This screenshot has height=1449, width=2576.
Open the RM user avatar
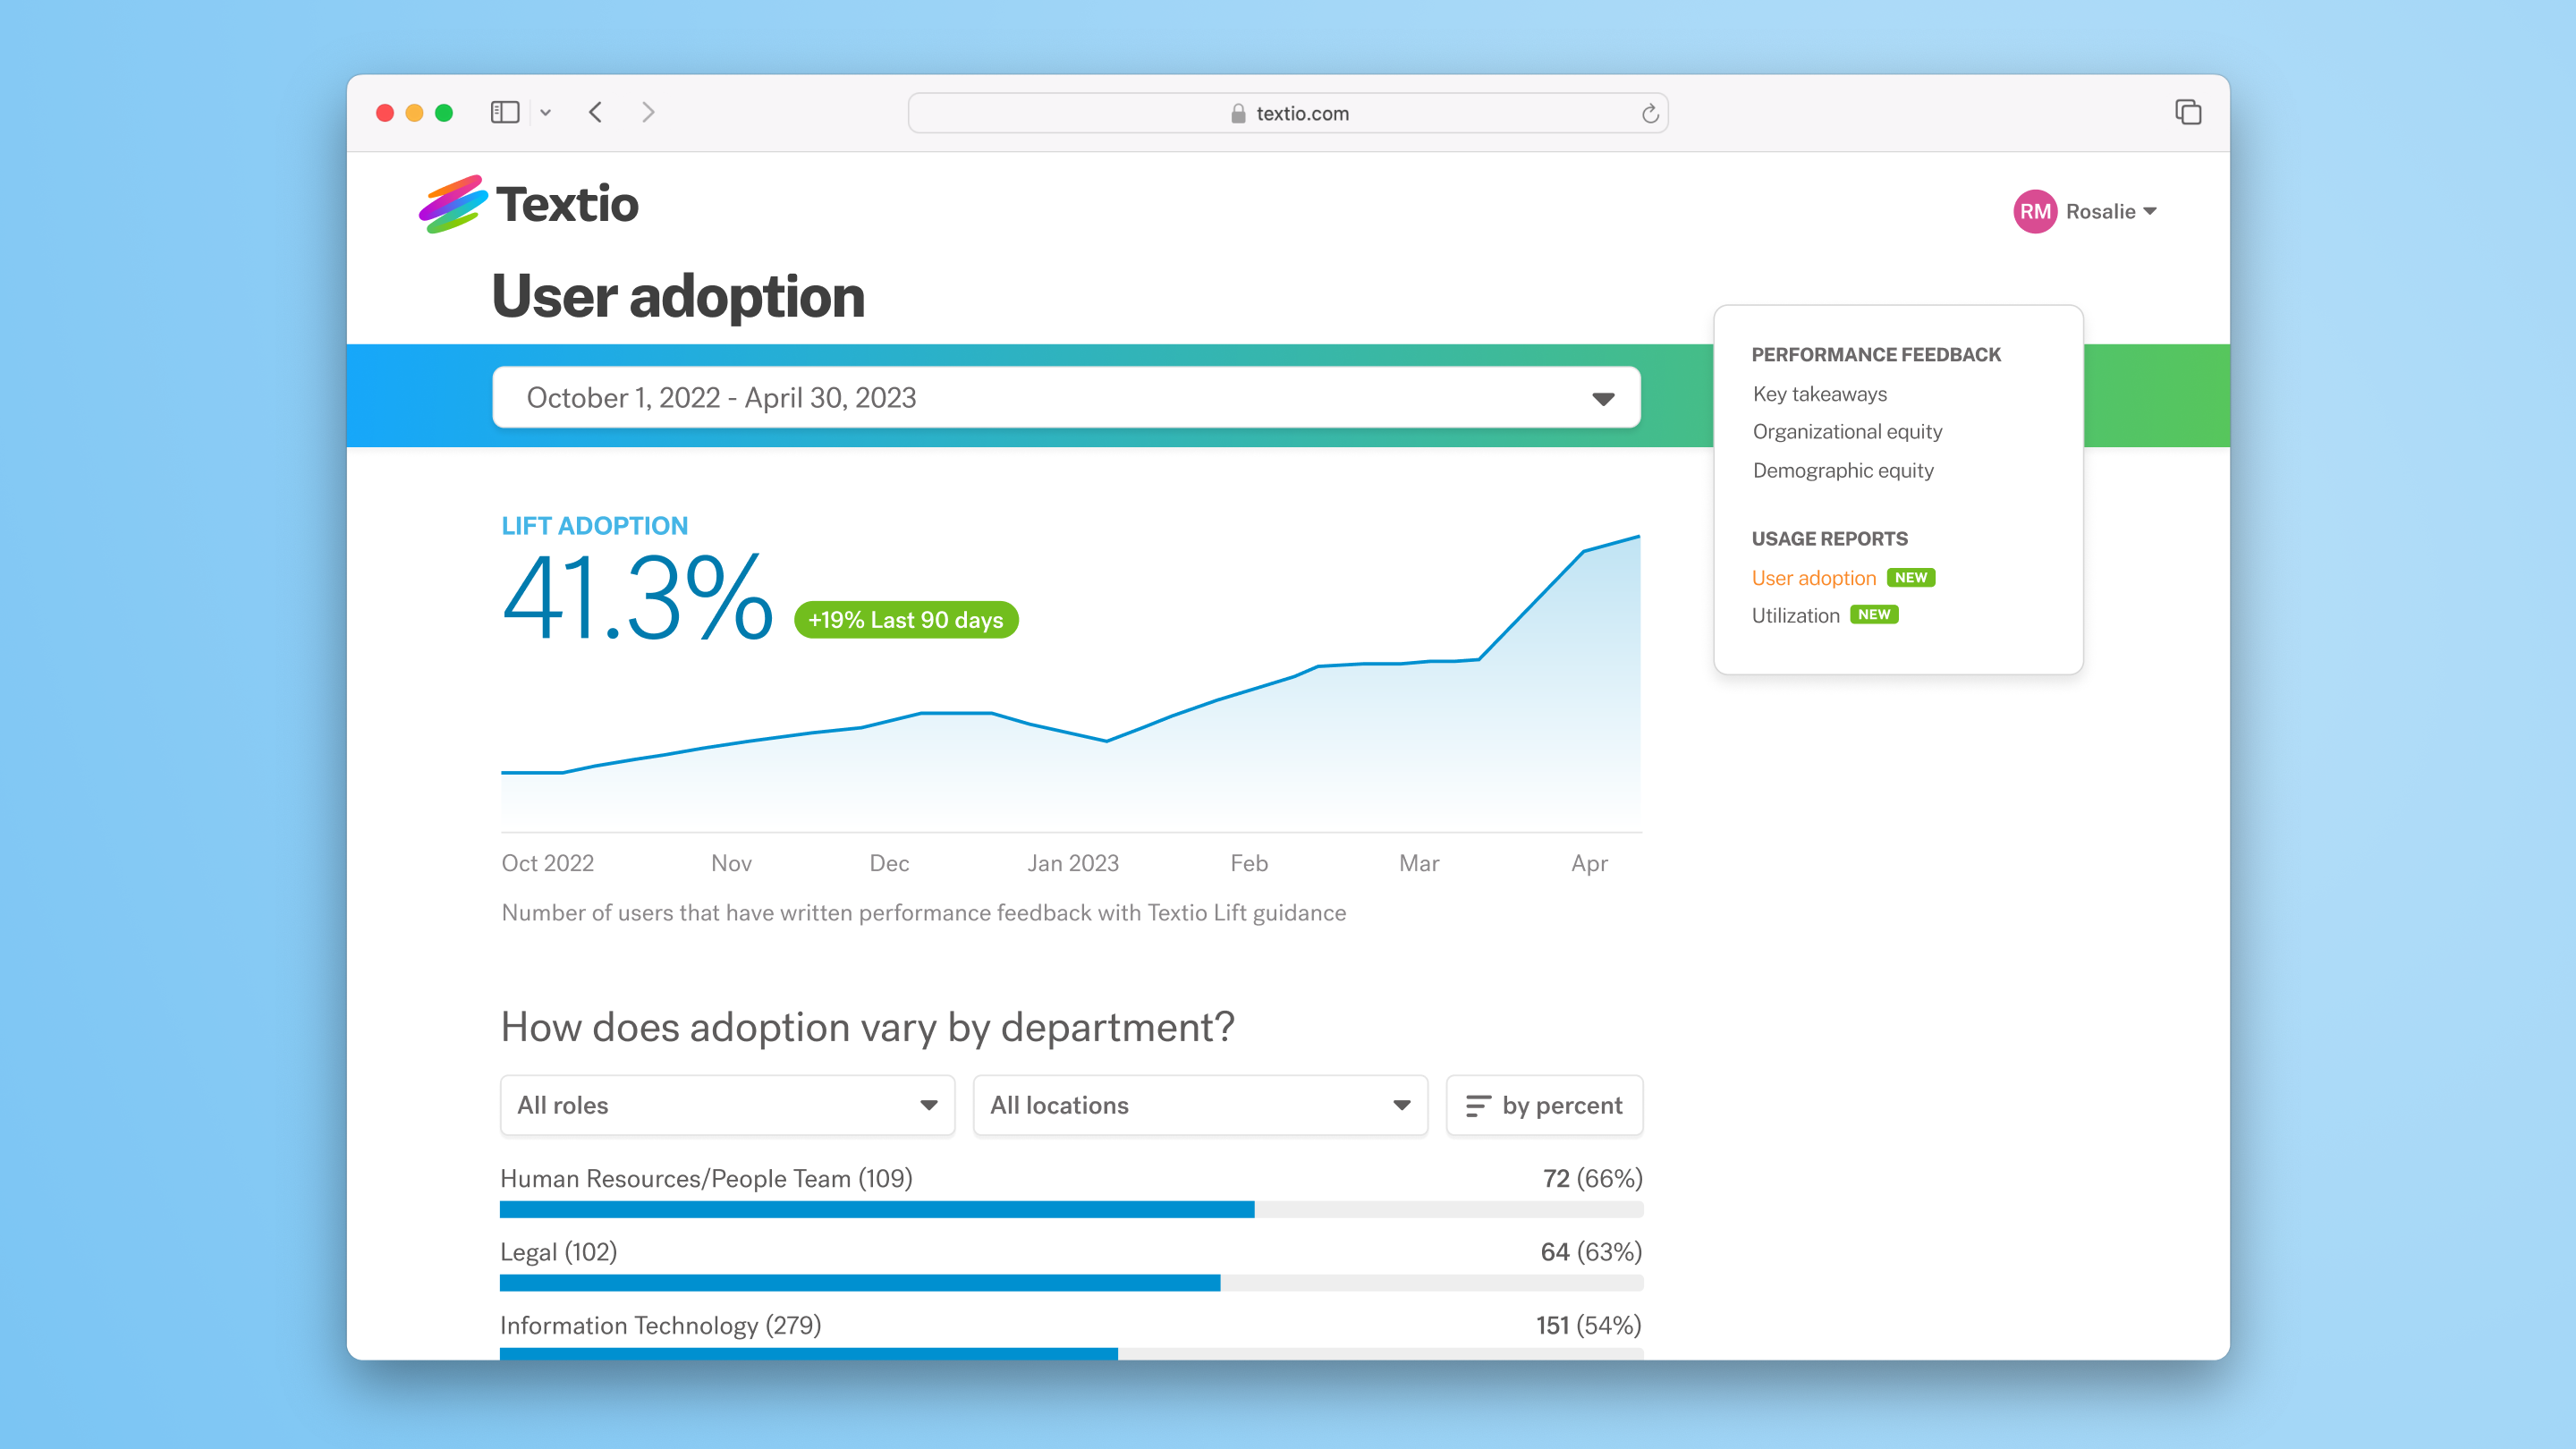pos(2035,211)
